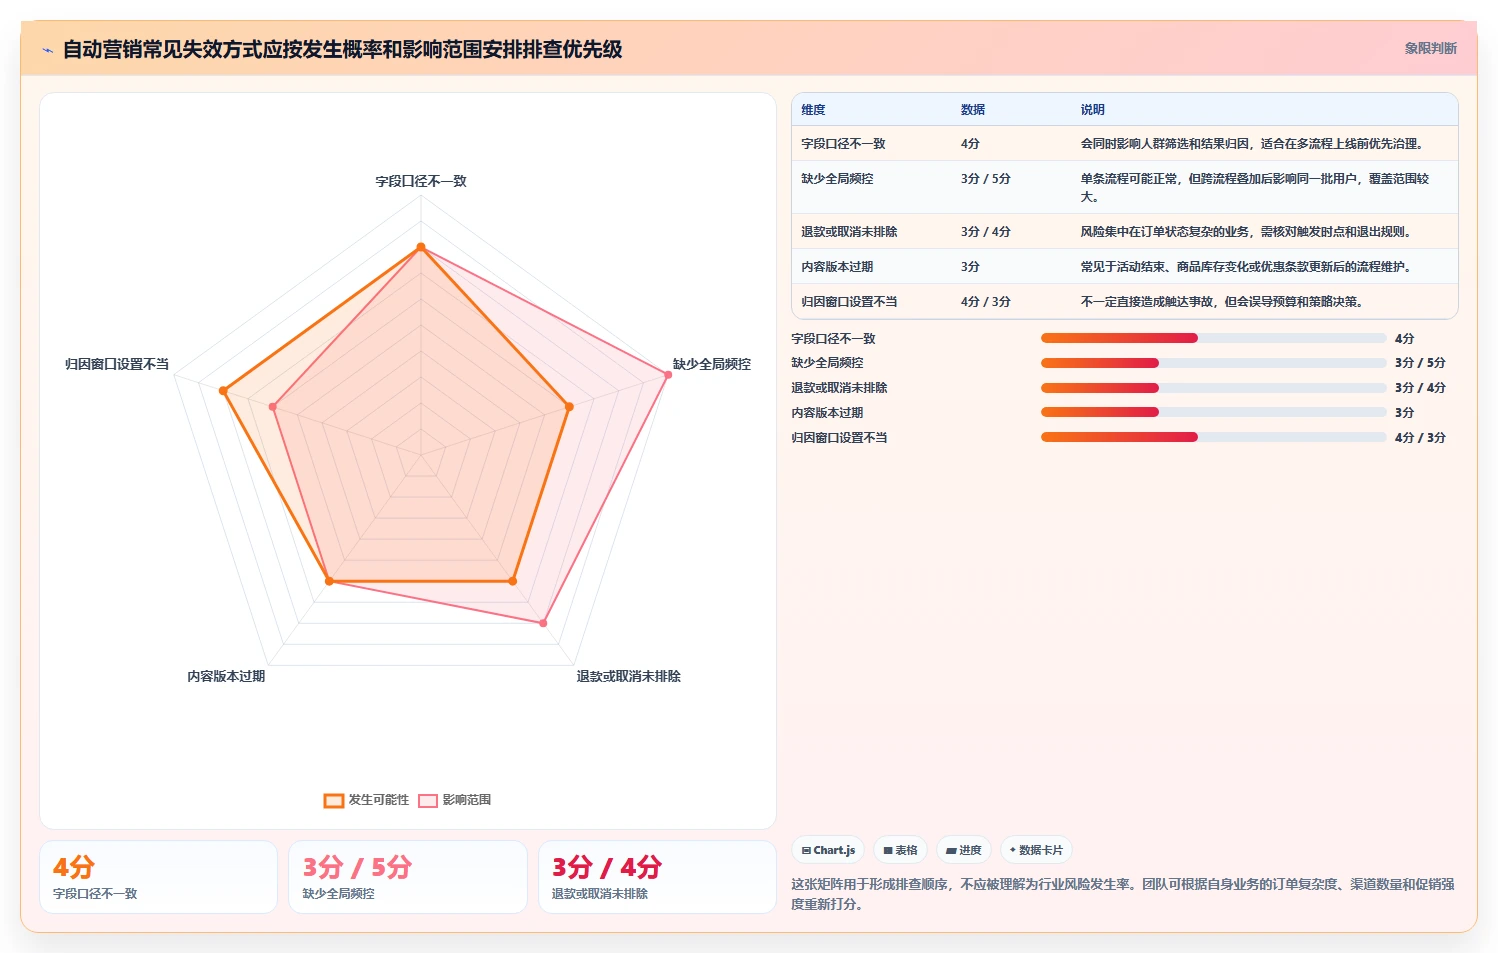Click the sparkle icon in the 数据卡片 chip
The height and width of the screenshot is (953, 1498).
pyautogui.click(x=1013, y=850)
